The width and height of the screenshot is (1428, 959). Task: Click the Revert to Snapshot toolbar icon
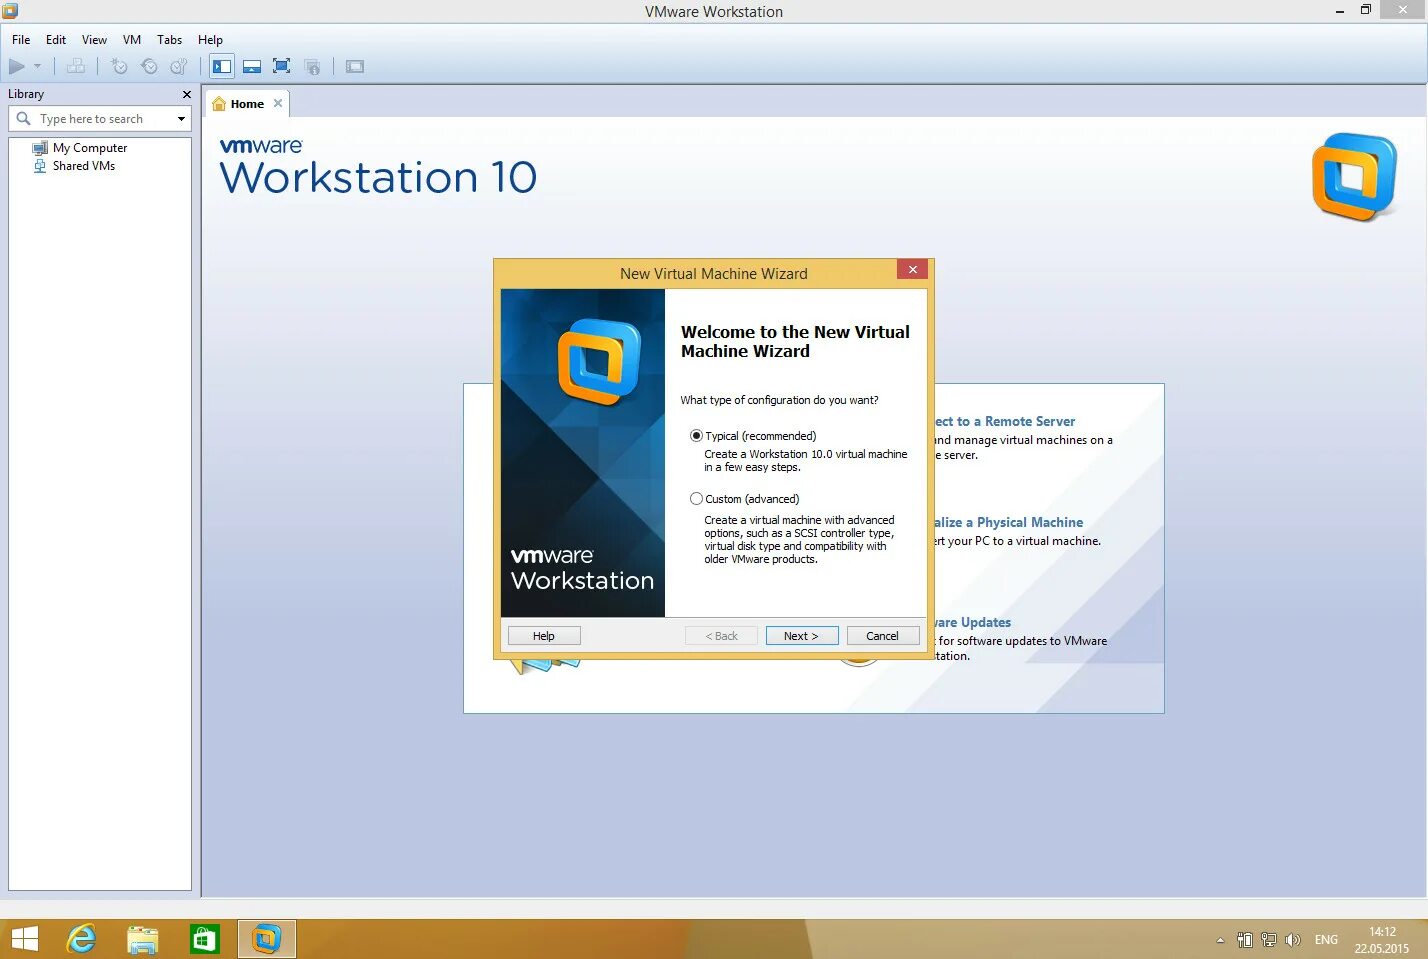149,67
